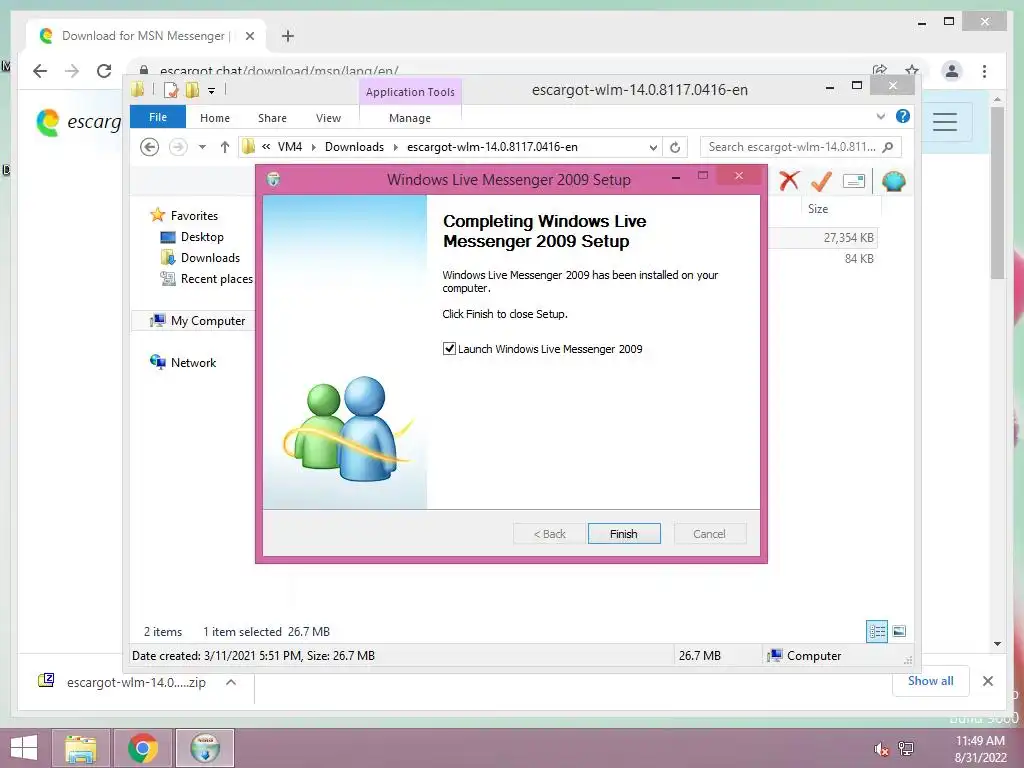The image size is (1024, 768).
Task: Expand the Explorer address bar history dropdown
Action: point(653,148)
